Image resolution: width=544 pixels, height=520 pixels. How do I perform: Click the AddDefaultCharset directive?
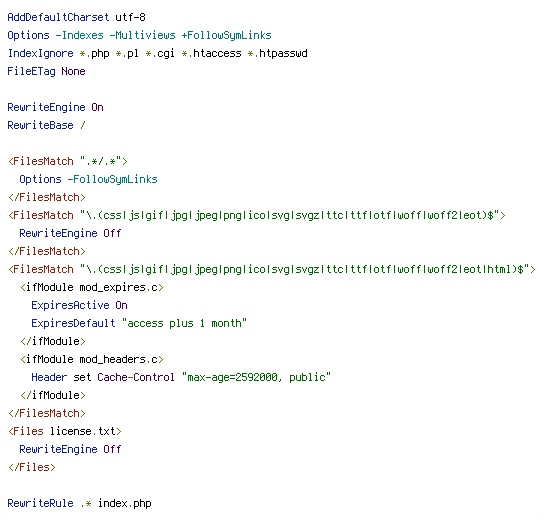58,17
